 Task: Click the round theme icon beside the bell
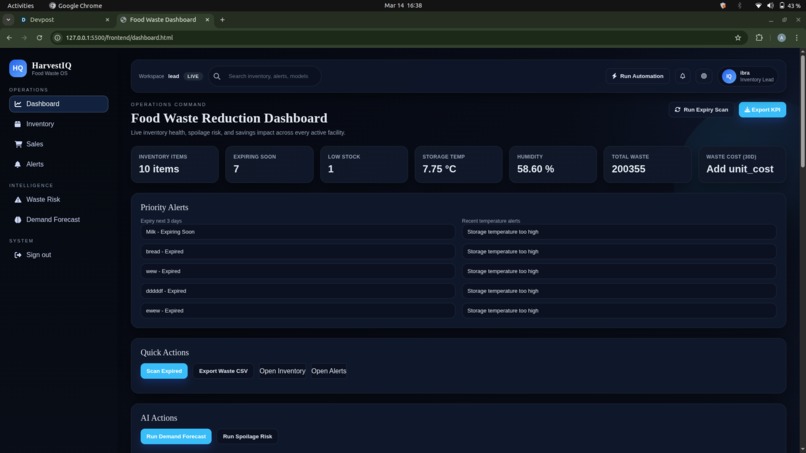(x=704, y=76)
